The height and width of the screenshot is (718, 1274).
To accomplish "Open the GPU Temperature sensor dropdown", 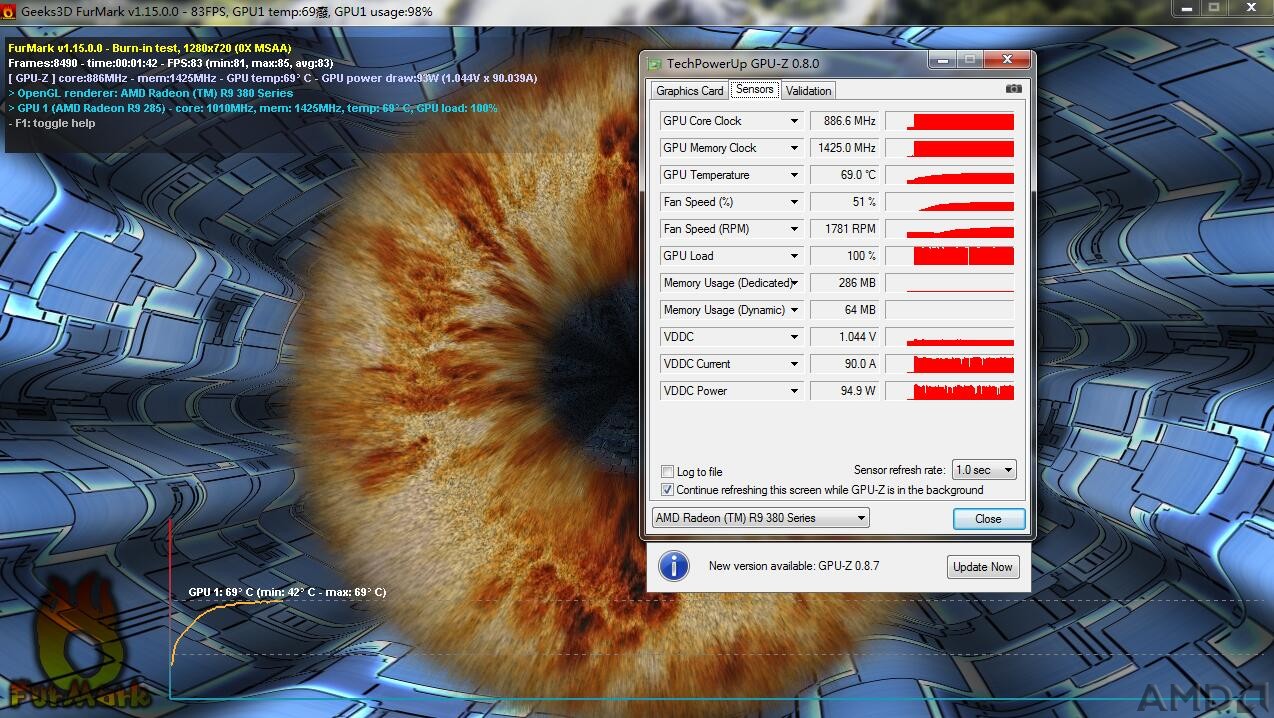I will tap(794, 175).
